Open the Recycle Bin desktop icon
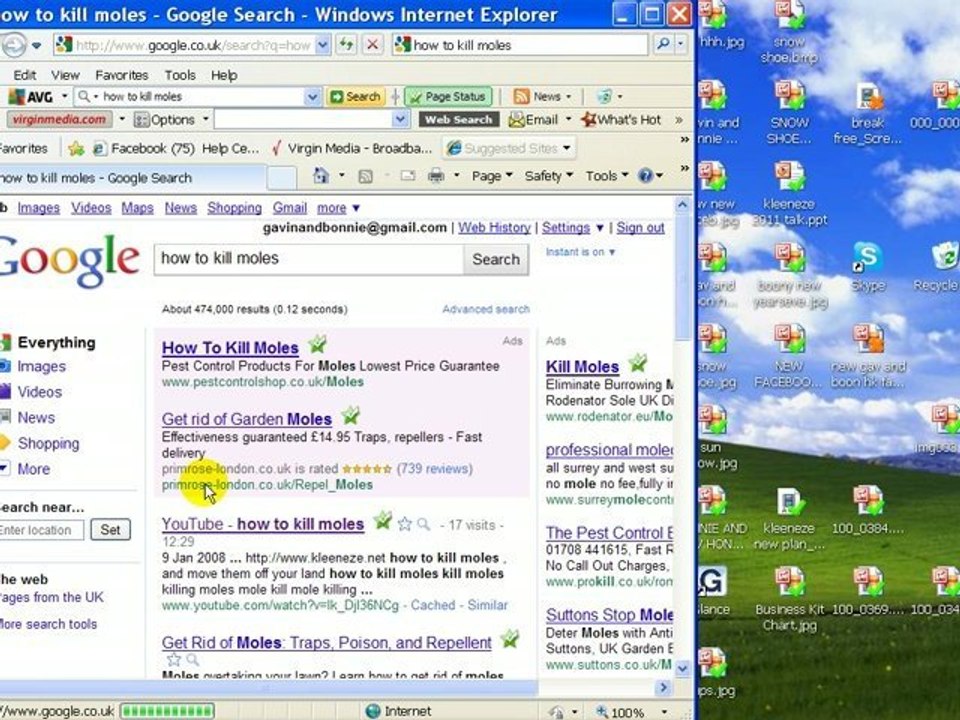This screenshot has height=720, width=960. point(939,266)
